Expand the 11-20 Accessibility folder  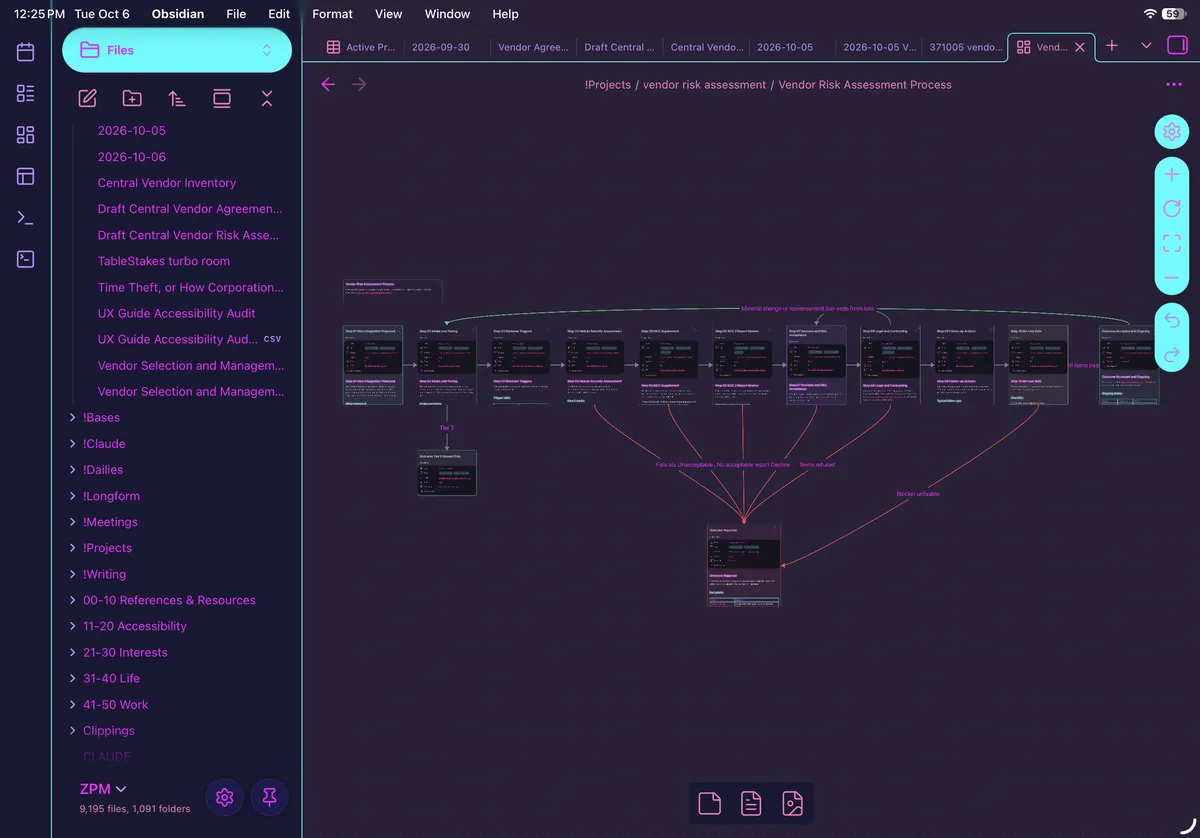click(134, 626)
